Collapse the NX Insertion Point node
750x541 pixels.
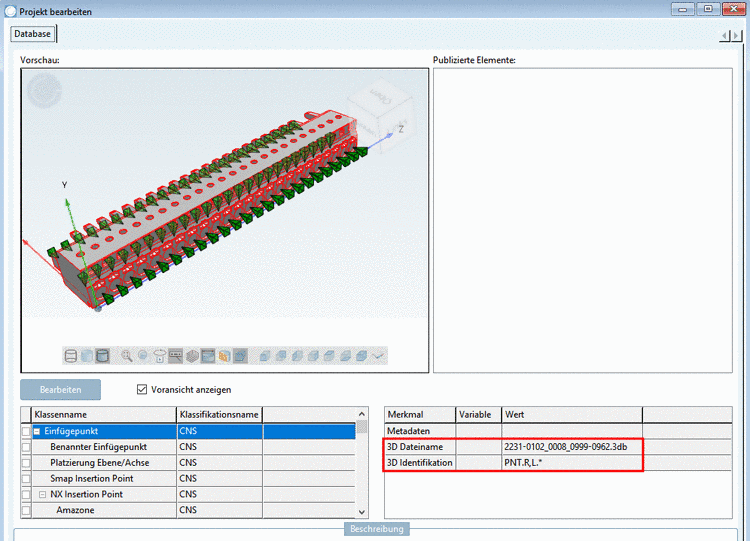click(42, 494)
